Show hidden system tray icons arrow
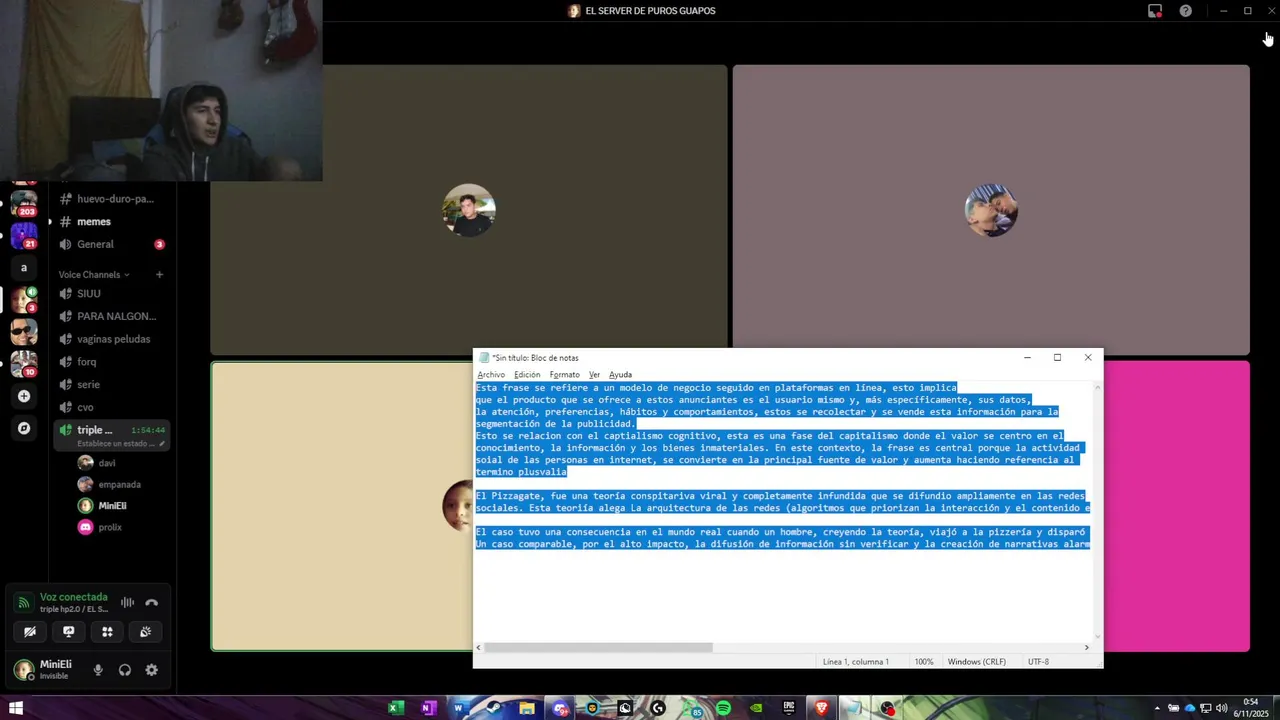 [x=1157, y=708]
